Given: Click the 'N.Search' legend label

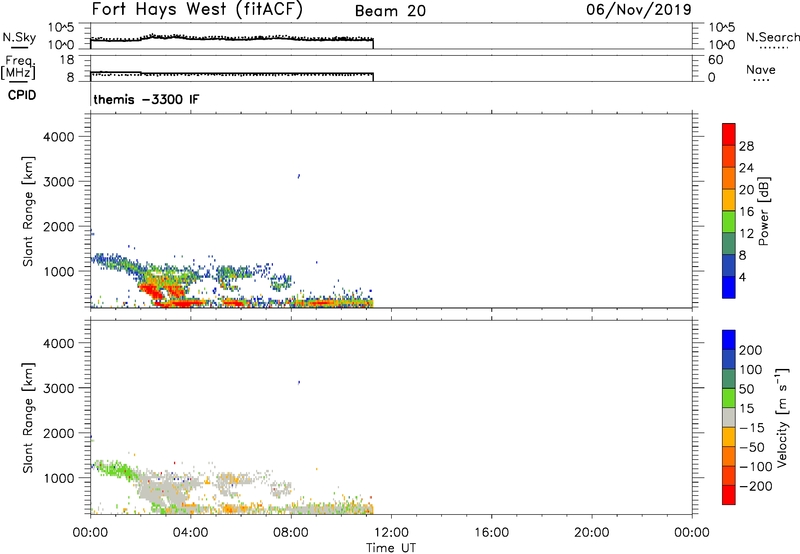Looking at the screenshot, I should [x=772, y=37].
